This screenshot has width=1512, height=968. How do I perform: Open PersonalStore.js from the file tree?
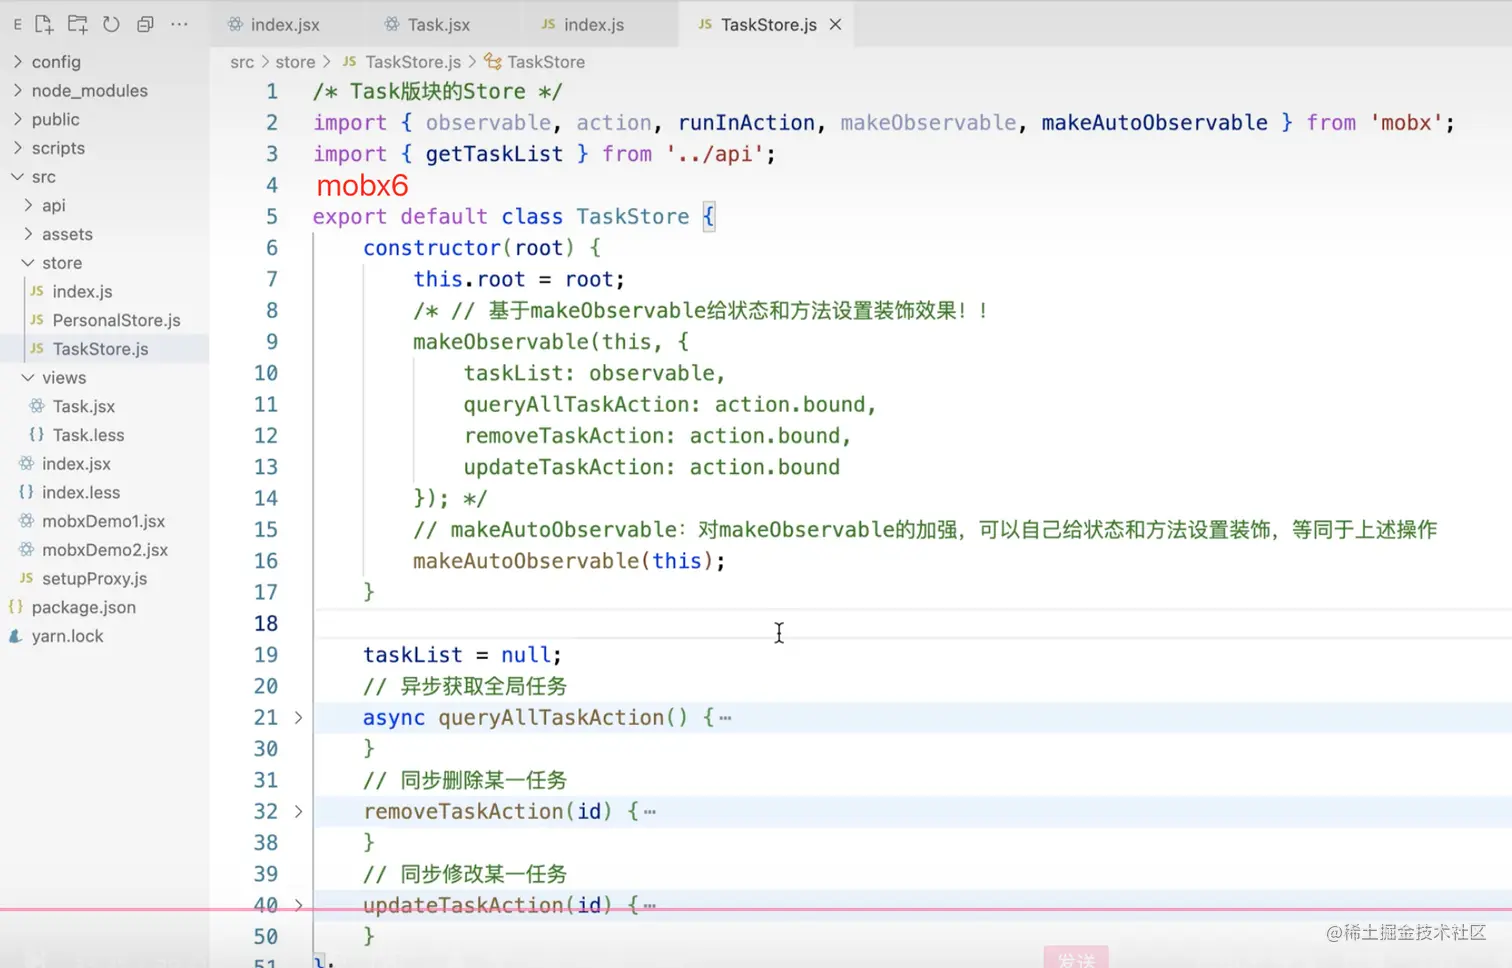[116, 320]
